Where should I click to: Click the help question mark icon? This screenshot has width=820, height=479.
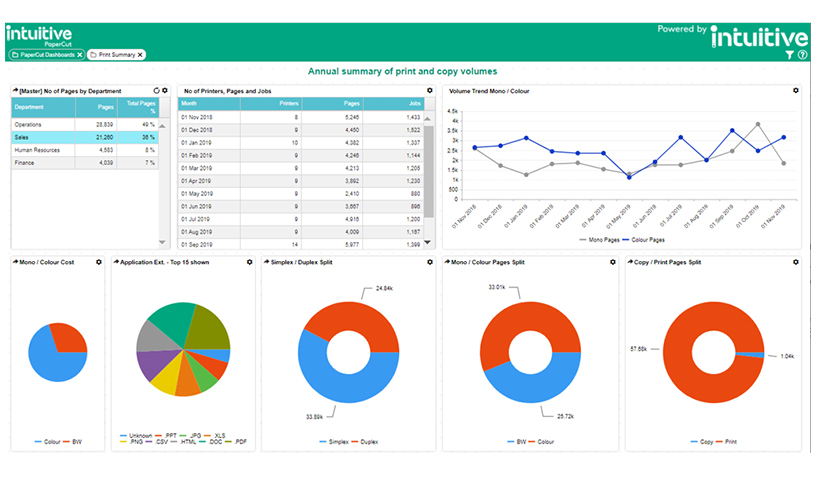point(802,55)
